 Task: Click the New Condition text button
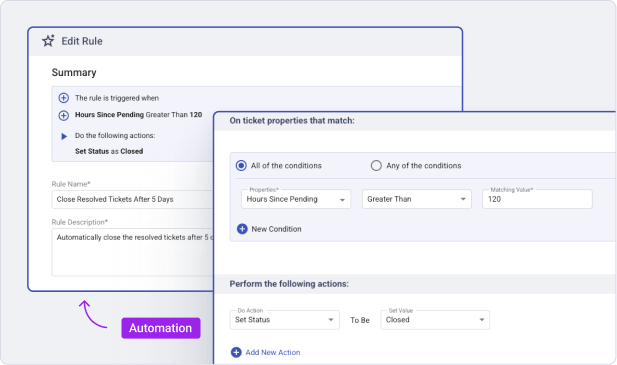(276, 229)
